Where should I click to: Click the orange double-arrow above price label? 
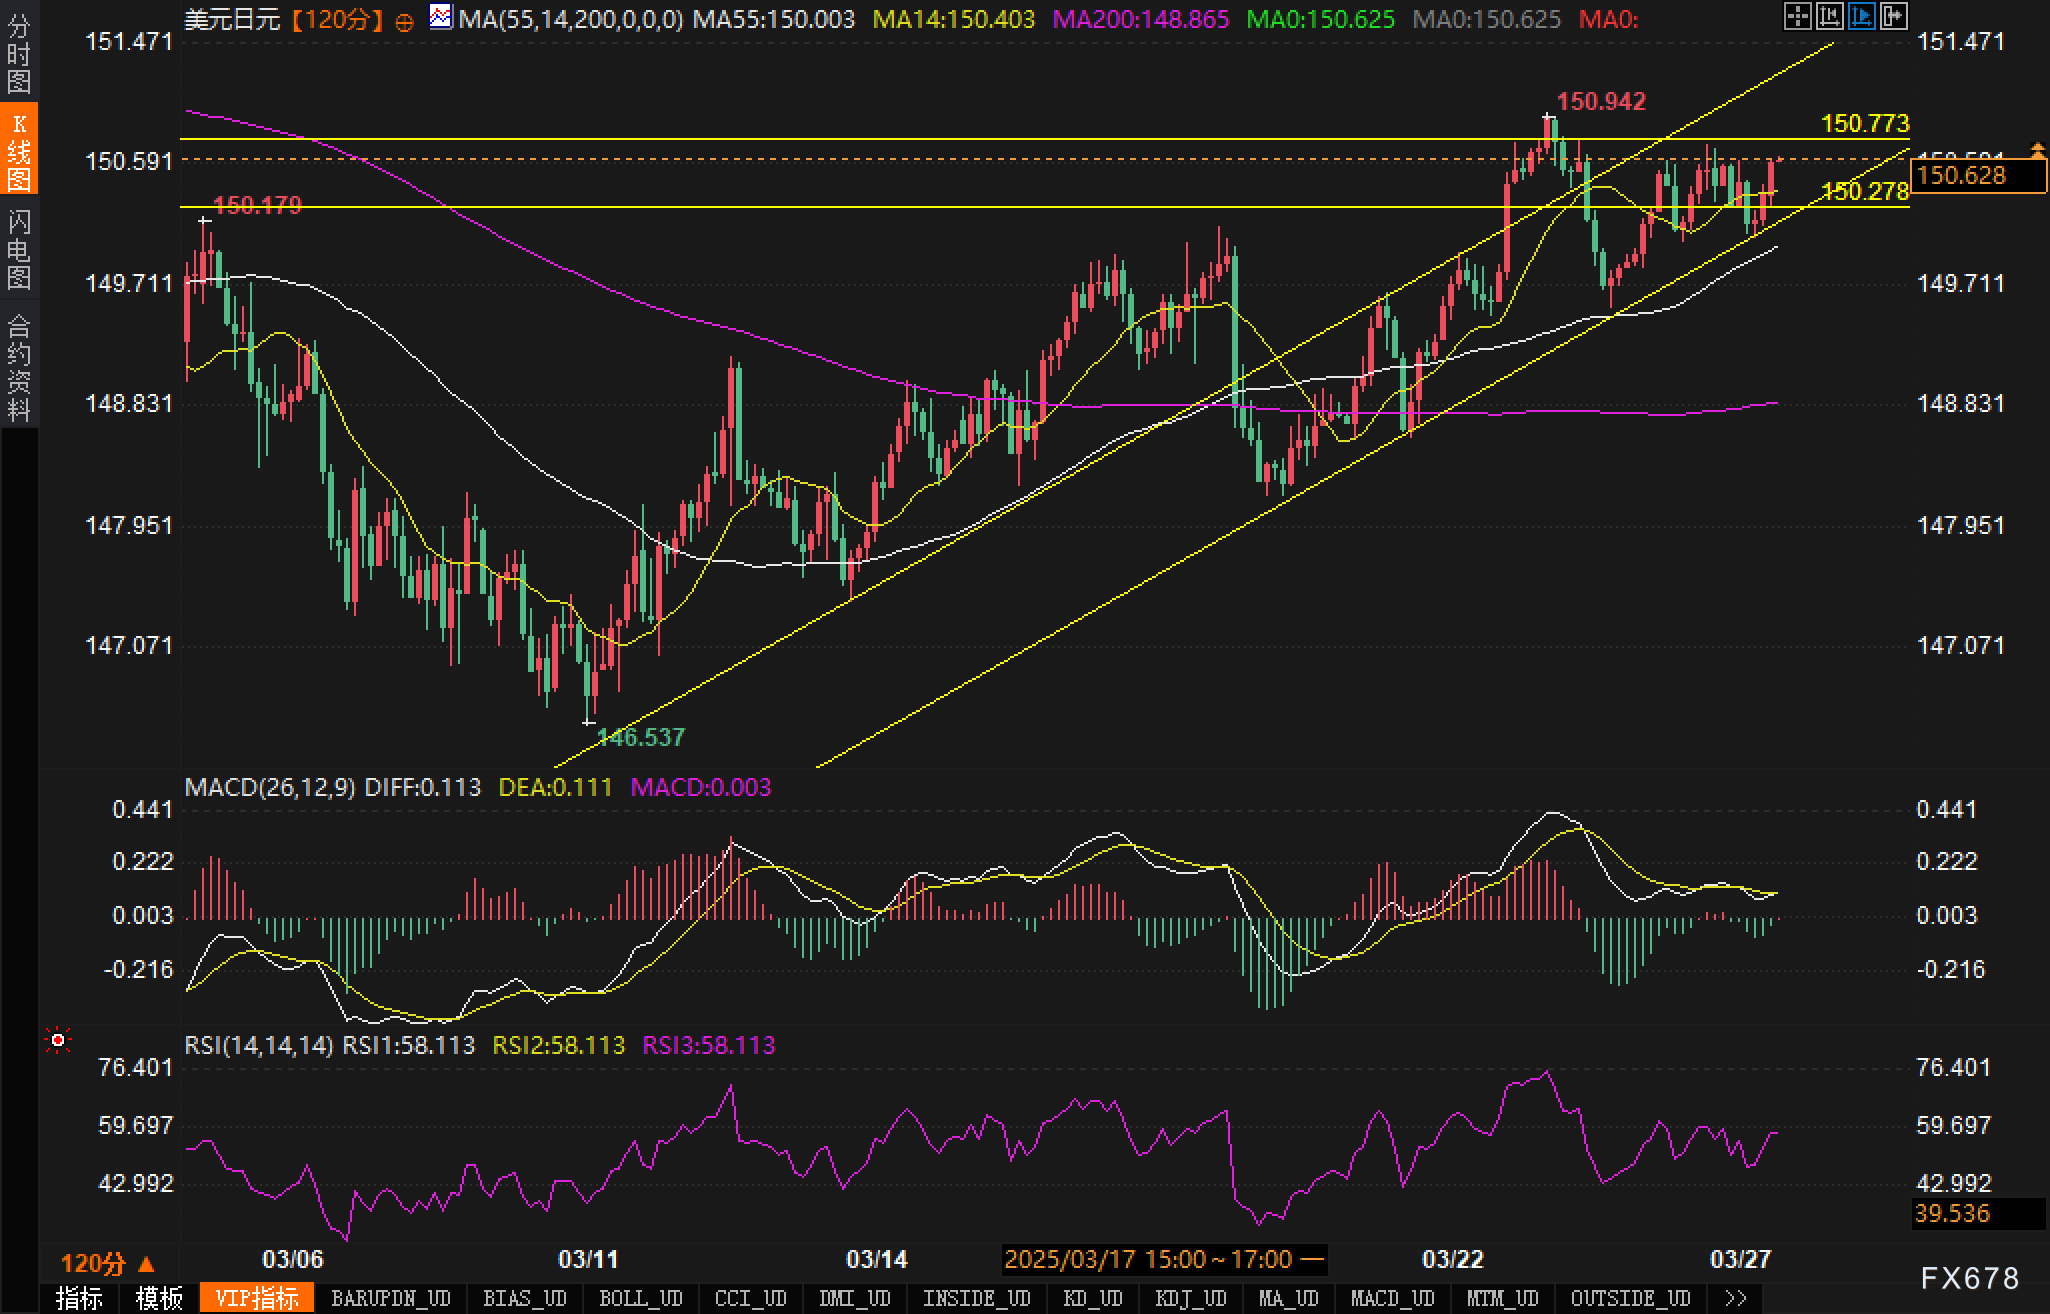pyautogui.click(x=2037, y=150)
